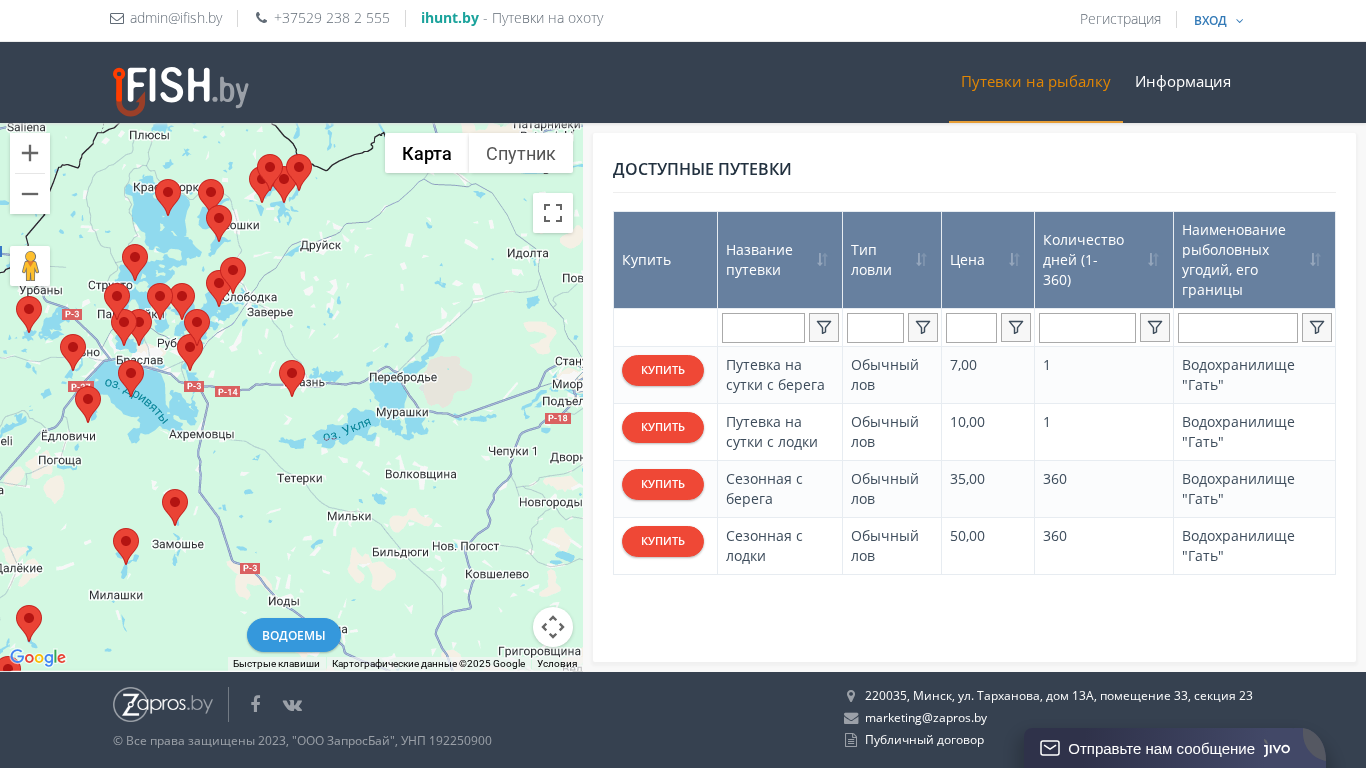Focus the Тип ловли filter field
The image size is (1366, 768).
pyautogui.click(x=875, y=327)
